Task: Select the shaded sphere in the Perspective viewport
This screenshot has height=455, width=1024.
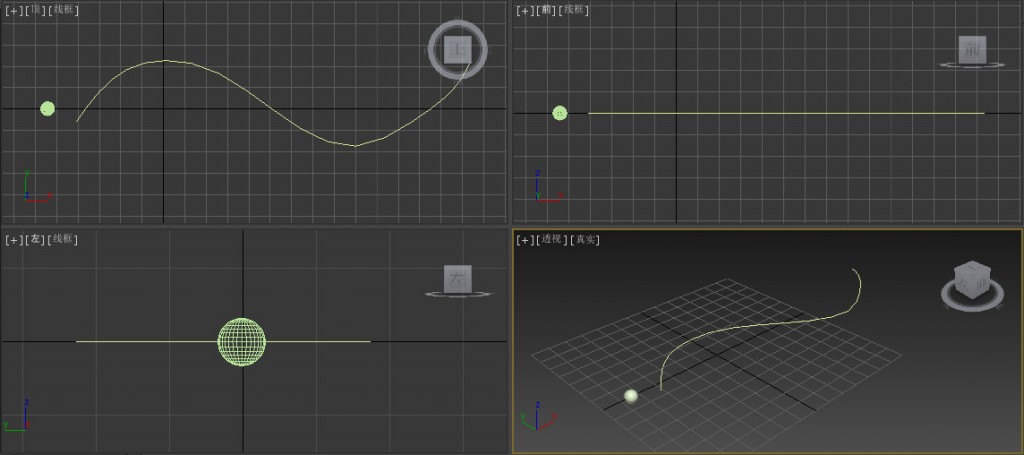Action: (x=630, y=396)
